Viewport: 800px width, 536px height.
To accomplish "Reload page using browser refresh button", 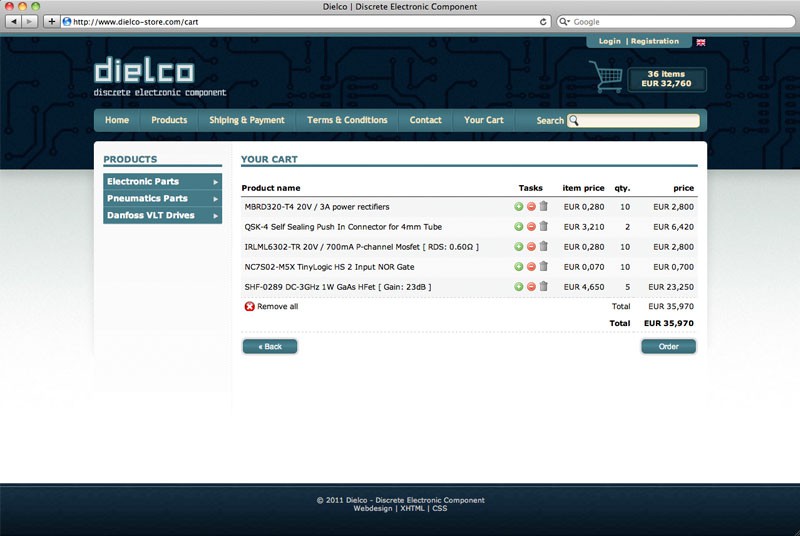I will click(543, 21).
